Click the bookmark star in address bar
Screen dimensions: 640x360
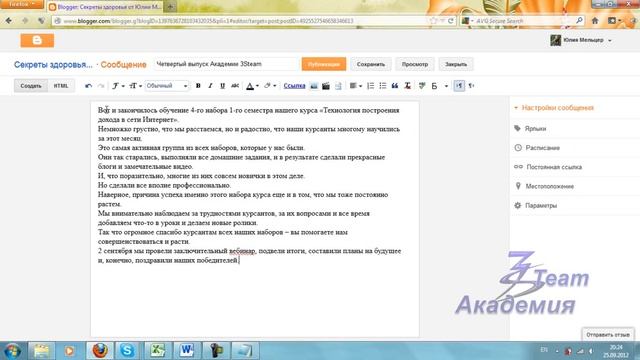(x=433, y=21)
